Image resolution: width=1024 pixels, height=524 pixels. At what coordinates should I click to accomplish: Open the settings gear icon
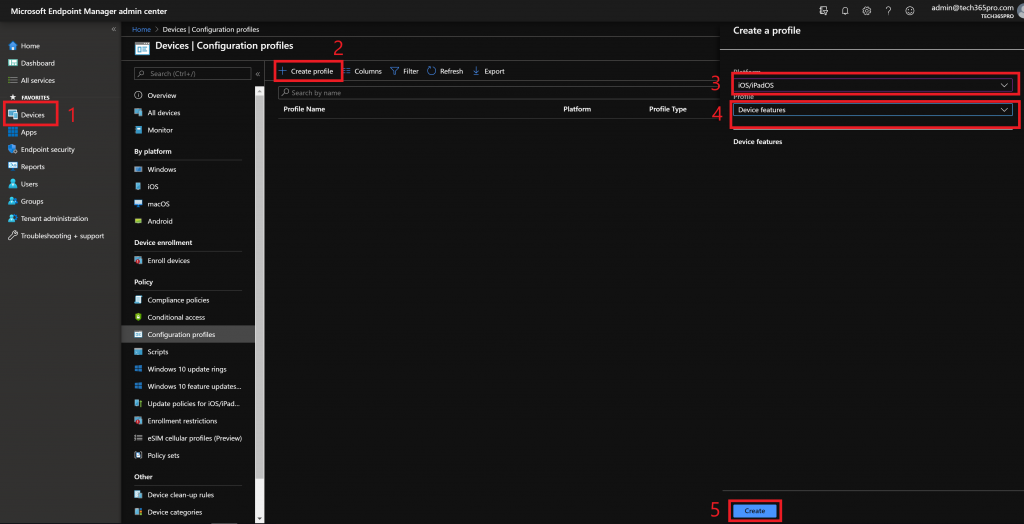tap(866, 10)
